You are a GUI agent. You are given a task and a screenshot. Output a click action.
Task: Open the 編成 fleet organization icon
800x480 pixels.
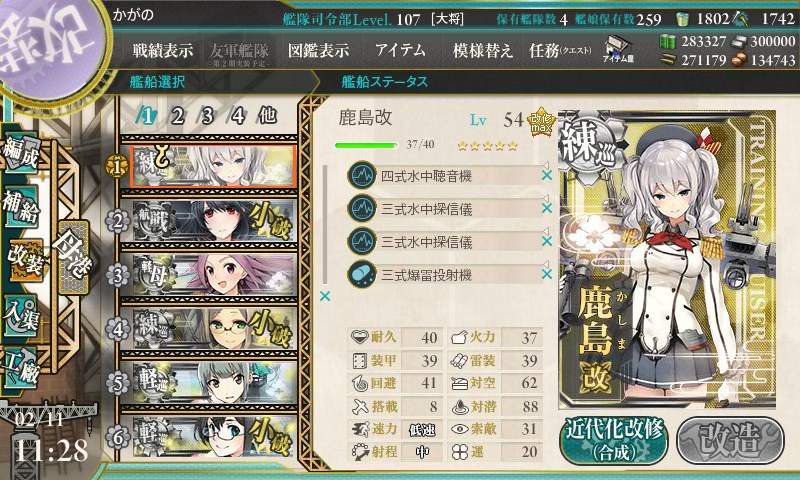[21, 153]
